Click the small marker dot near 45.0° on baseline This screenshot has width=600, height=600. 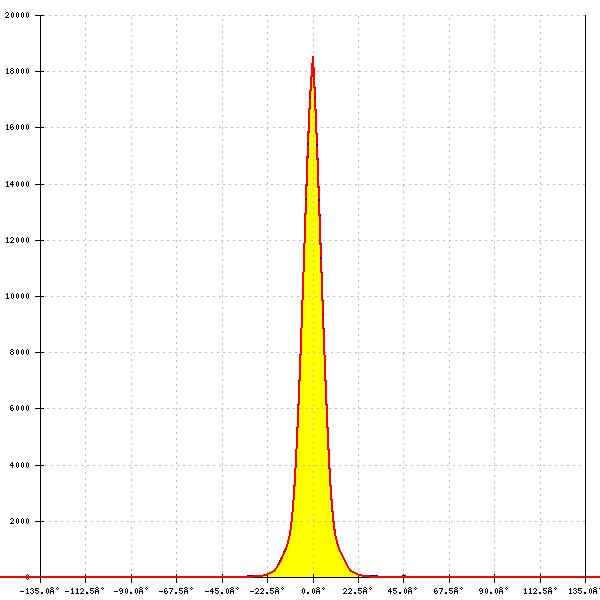click(404, 576)
